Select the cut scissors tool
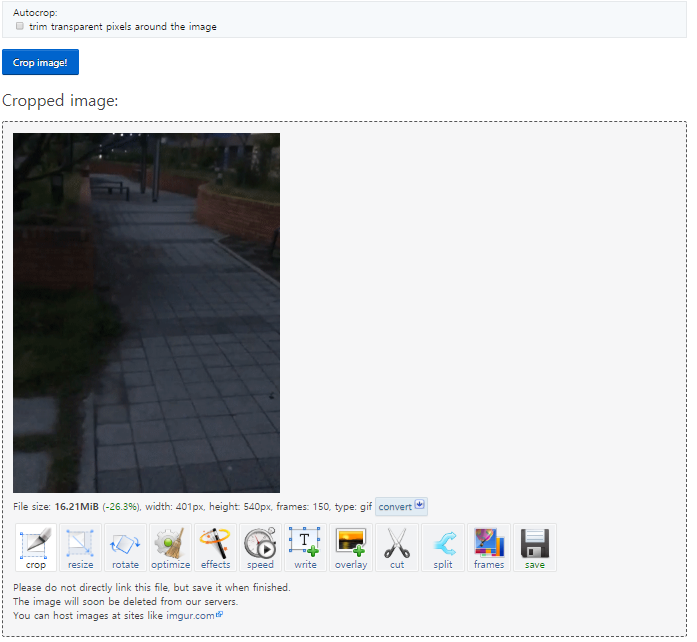The image size is (697, 642). [397, 547]
